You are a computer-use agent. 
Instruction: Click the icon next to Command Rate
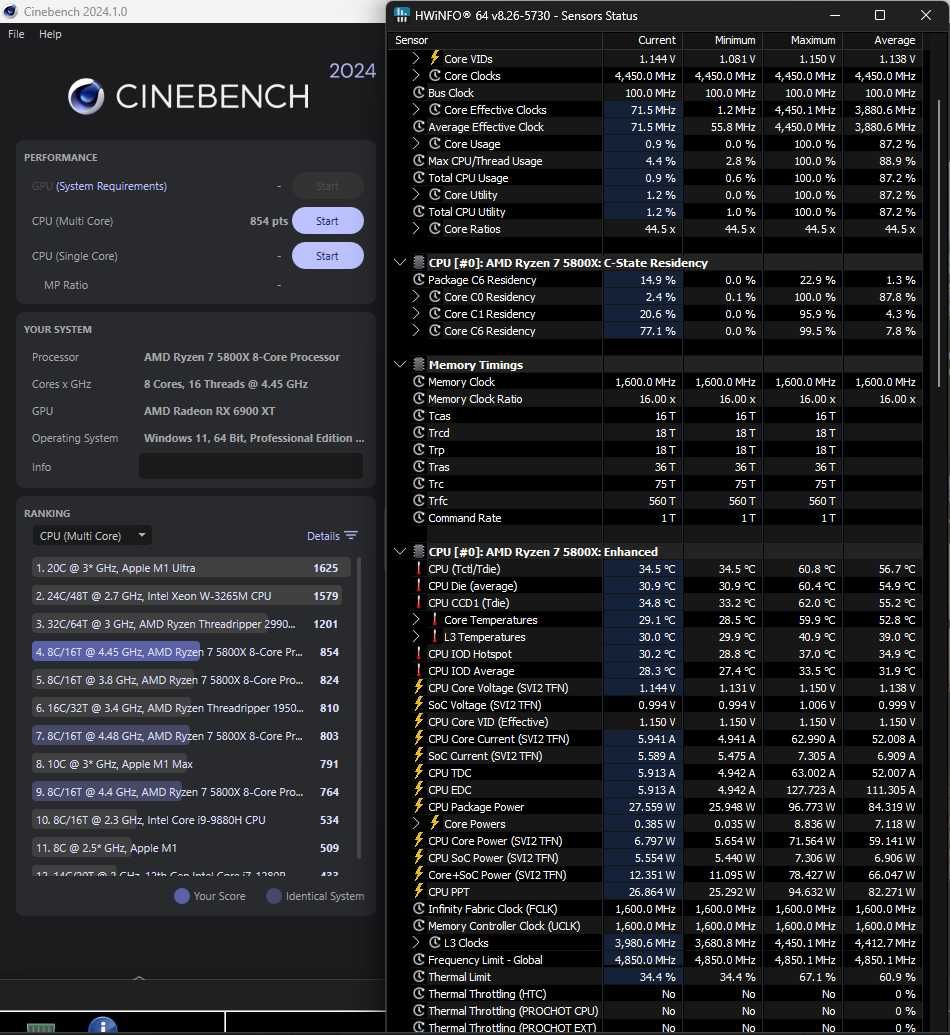coord(419,518)
